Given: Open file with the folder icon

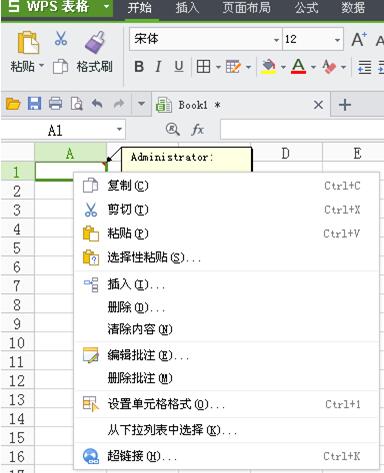Looking at the screenshot, I should (x=13, y=104).
